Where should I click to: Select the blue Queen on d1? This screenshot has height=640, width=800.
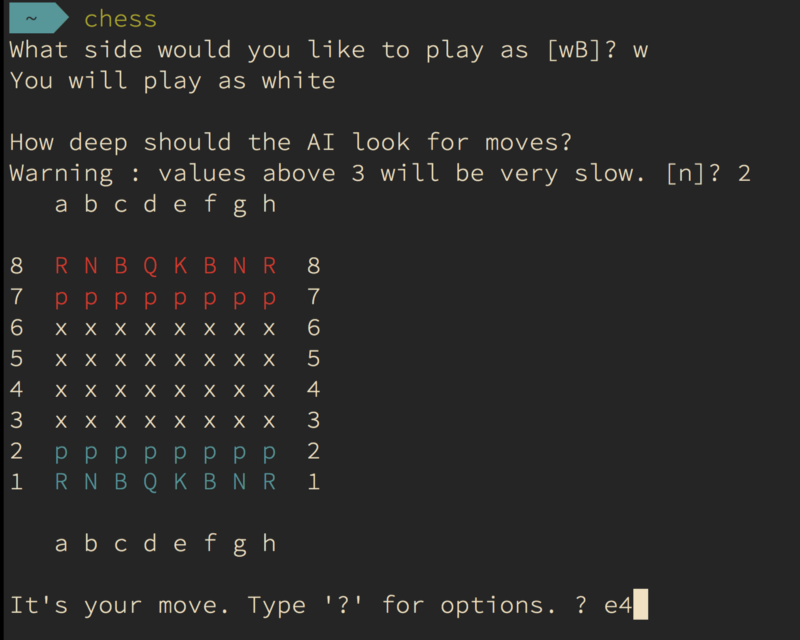pos(150,482)
